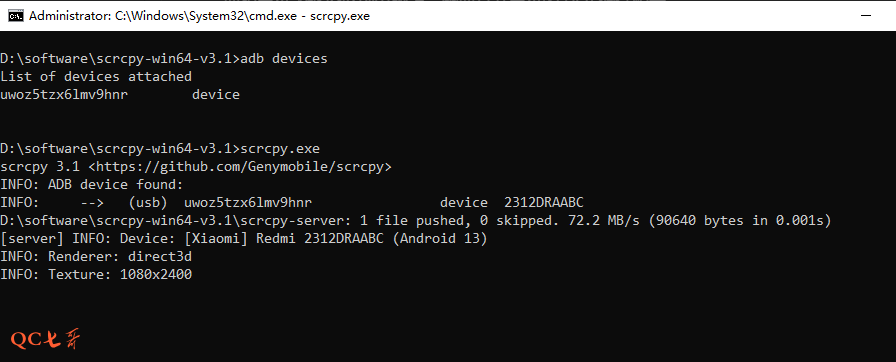Click the Administrator cmd.exe title bar text
This screenshot has height=362, width=896.
199,16
